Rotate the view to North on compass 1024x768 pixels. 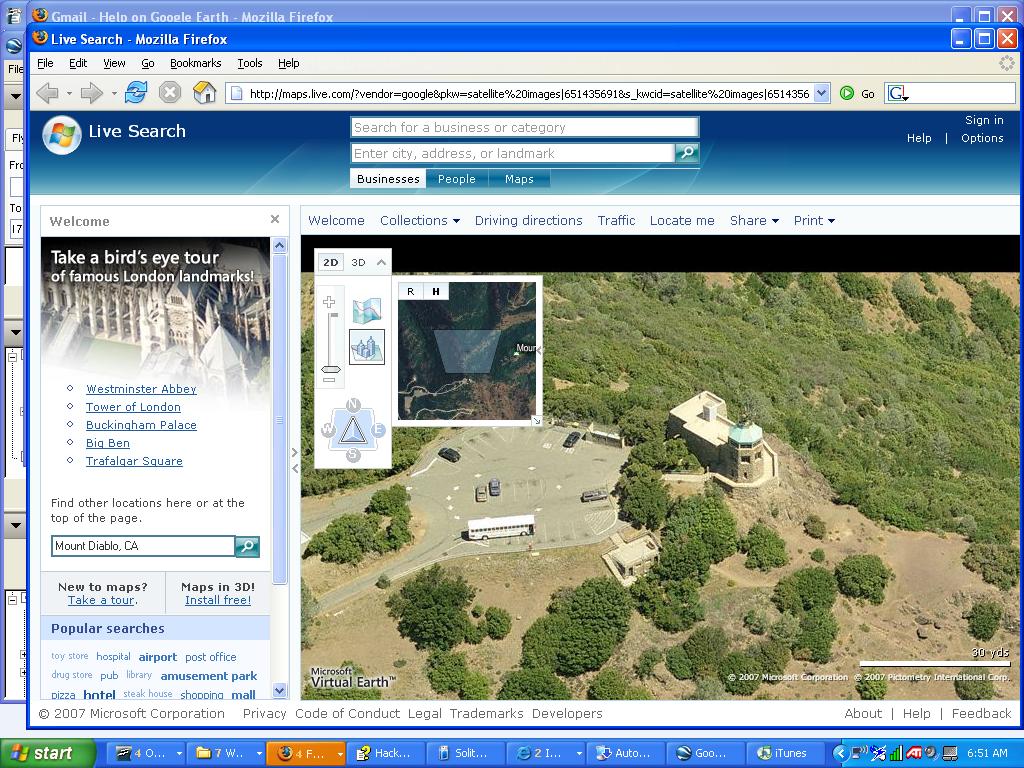[x=353, y=405]
